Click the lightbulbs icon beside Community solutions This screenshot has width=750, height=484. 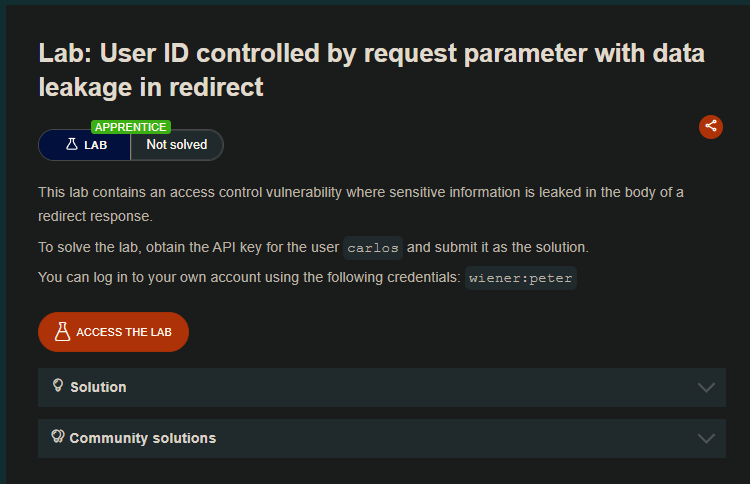click(x=58, y=437)
